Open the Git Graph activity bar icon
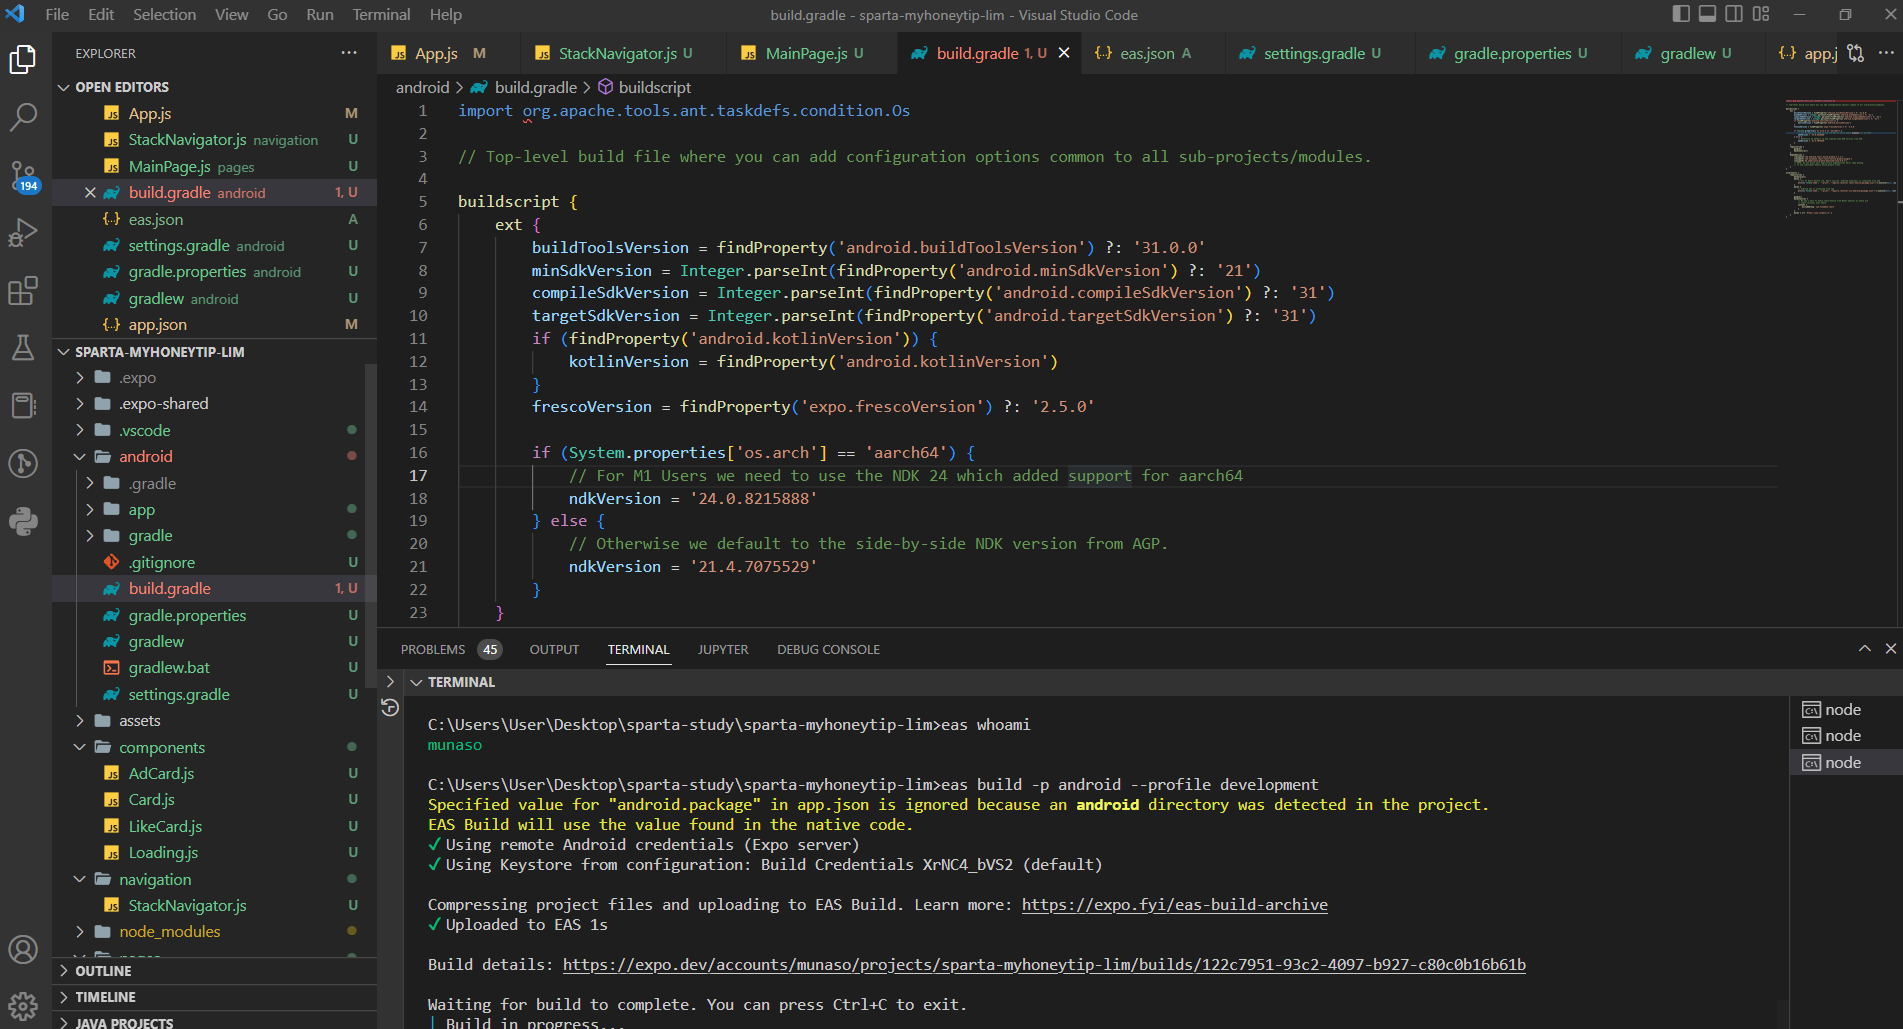Image resolution: width=1903 pixels, height=1029 pixels. point(23,463)
